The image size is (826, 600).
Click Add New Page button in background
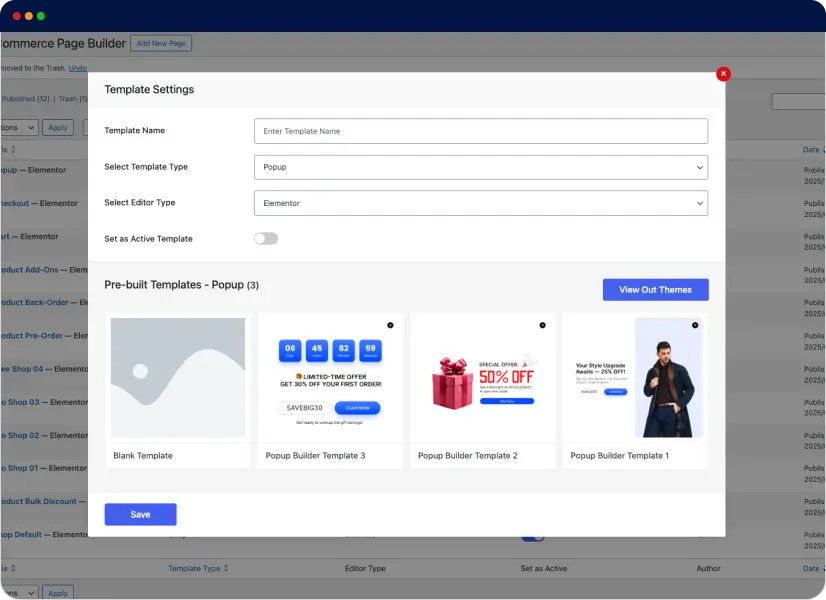(161, 43)
